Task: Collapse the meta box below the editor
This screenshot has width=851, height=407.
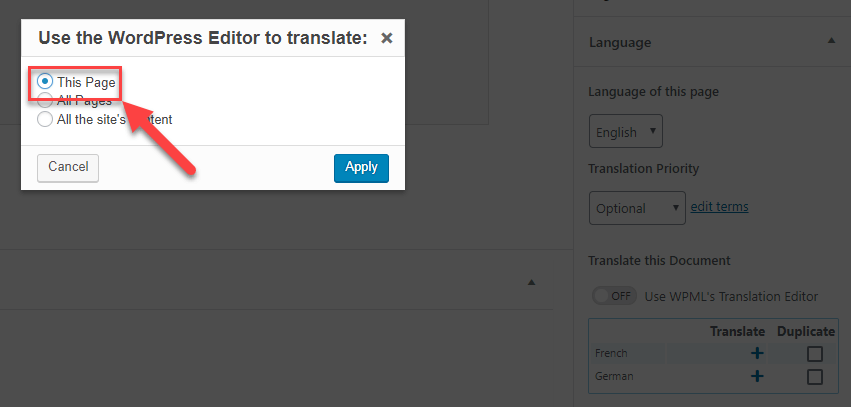Action: tap(532, 282)
